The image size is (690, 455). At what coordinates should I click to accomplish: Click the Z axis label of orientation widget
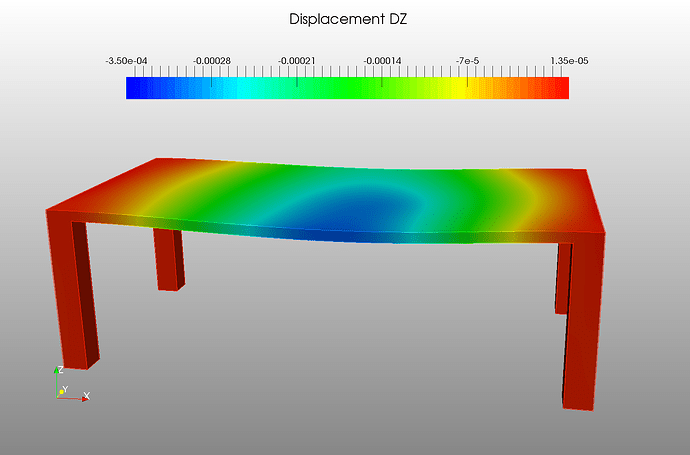[61, 370]
